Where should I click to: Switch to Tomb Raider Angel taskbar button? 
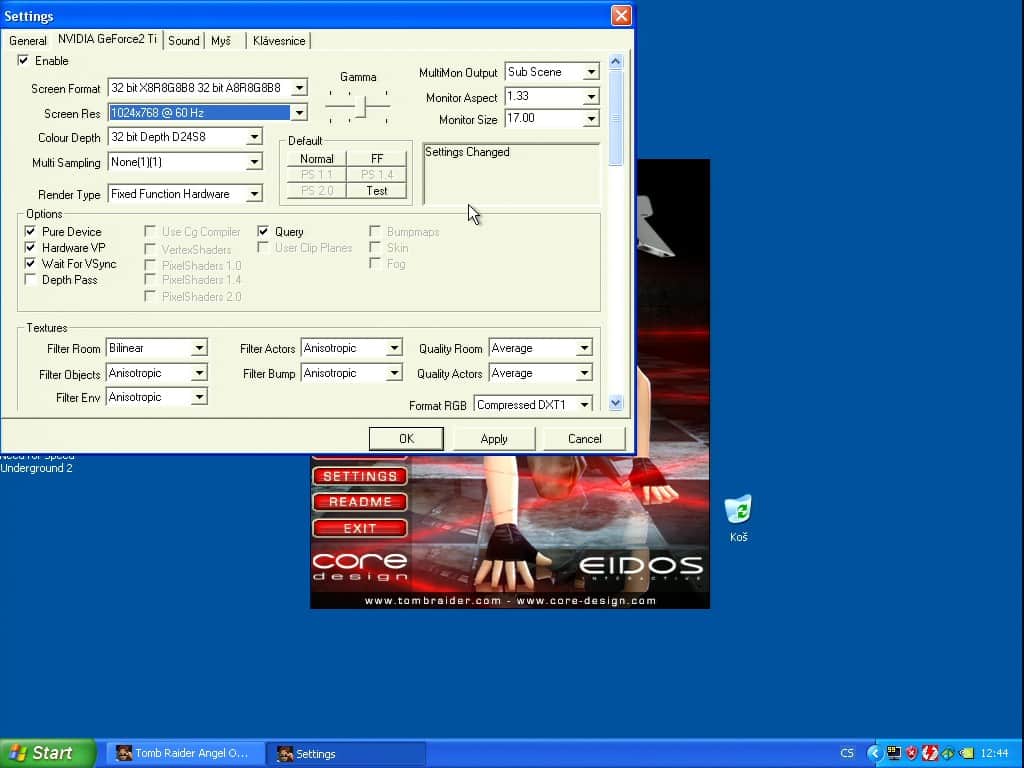click(x=187, y=753)
